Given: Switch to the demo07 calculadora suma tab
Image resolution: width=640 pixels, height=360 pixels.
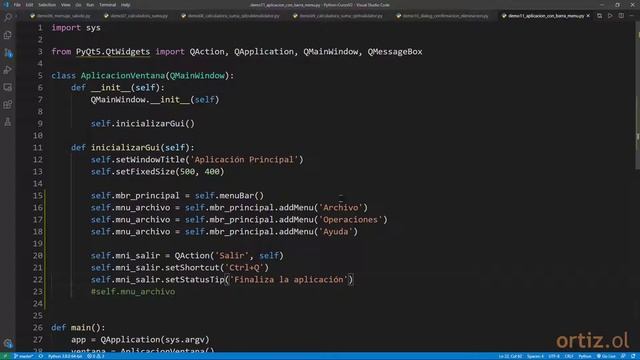Looking at the screenshot, I should (136, 16).
